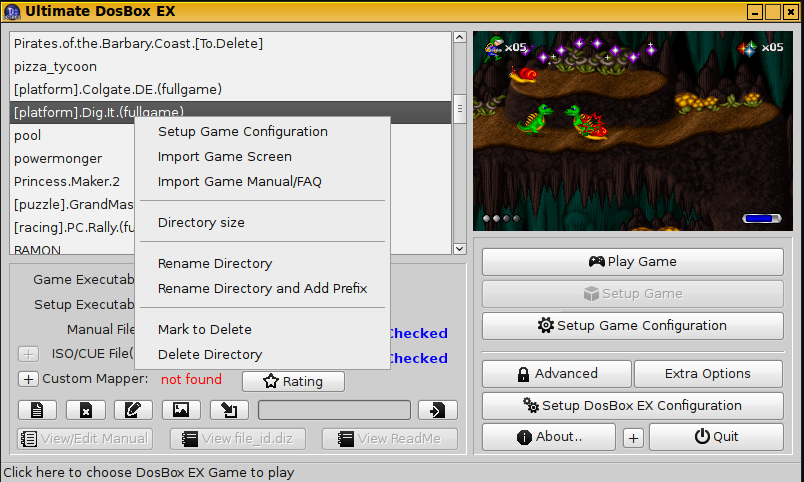Click the picture image icon button
Screen dimensions: 804x482
181,410
